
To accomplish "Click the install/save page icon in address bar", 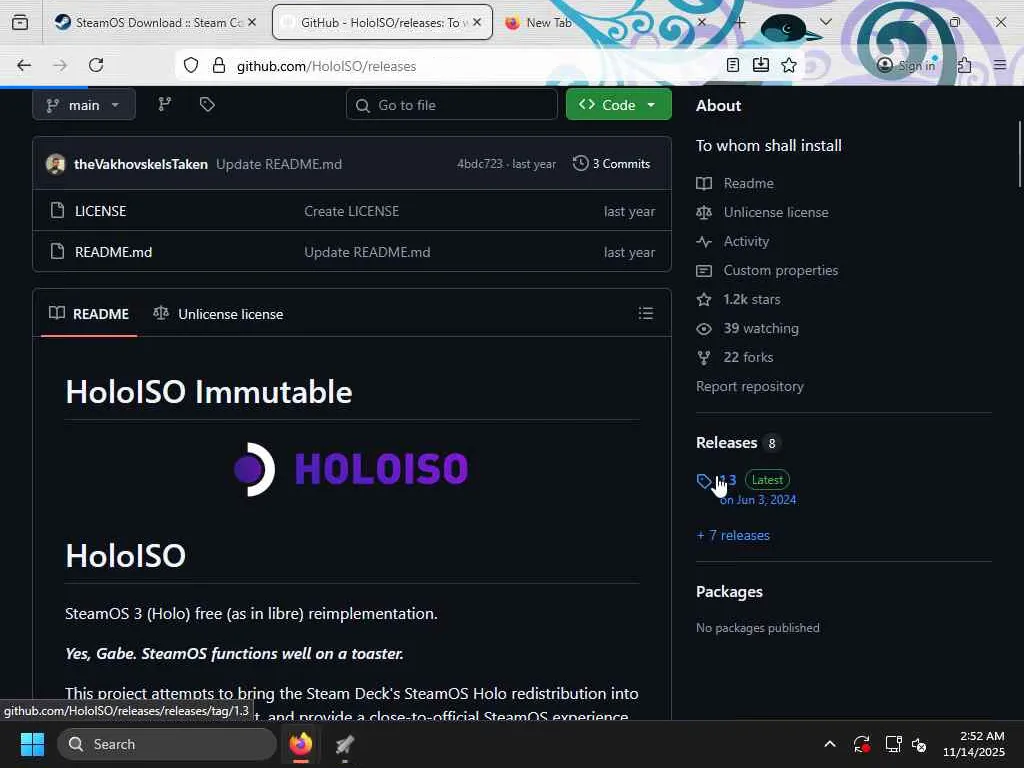I will (761, 65).
